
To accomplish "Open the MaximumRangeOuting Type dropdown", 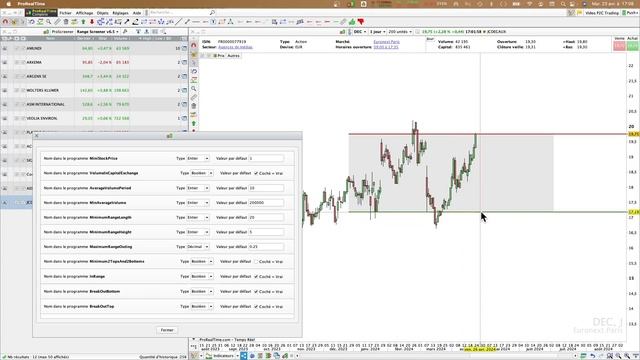I will pos(198,247).
